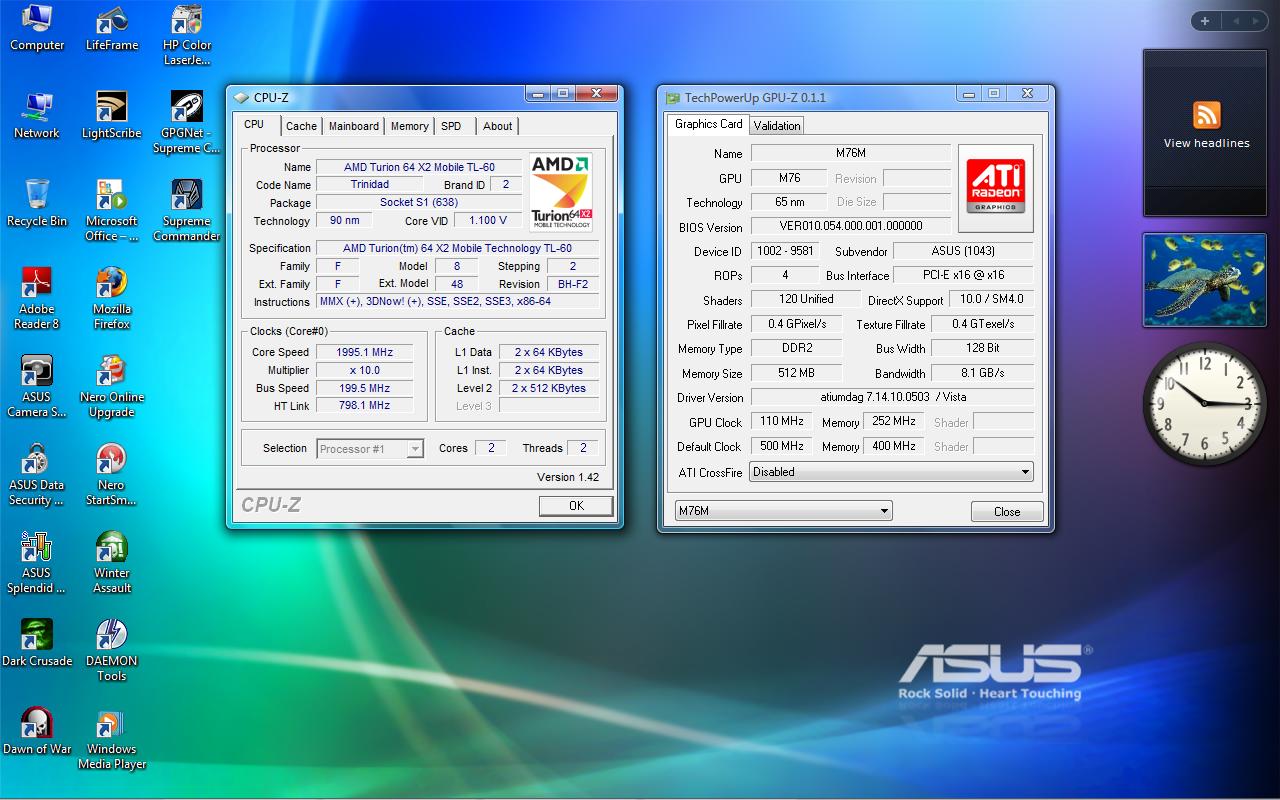Image resolution: width=1280 pixels, height=800 pixels.
Task: Click the sea turtle slideshow gadget thumbnail
Action: coord(1203,280)
